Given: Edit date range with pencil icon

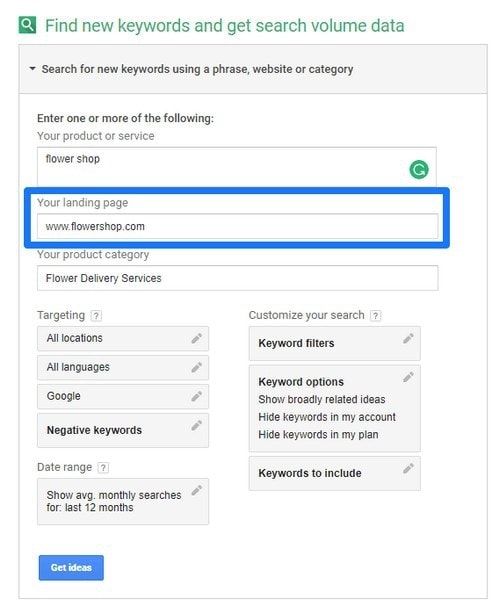Looking at the screenshot, I should click(x=196, y=490).
